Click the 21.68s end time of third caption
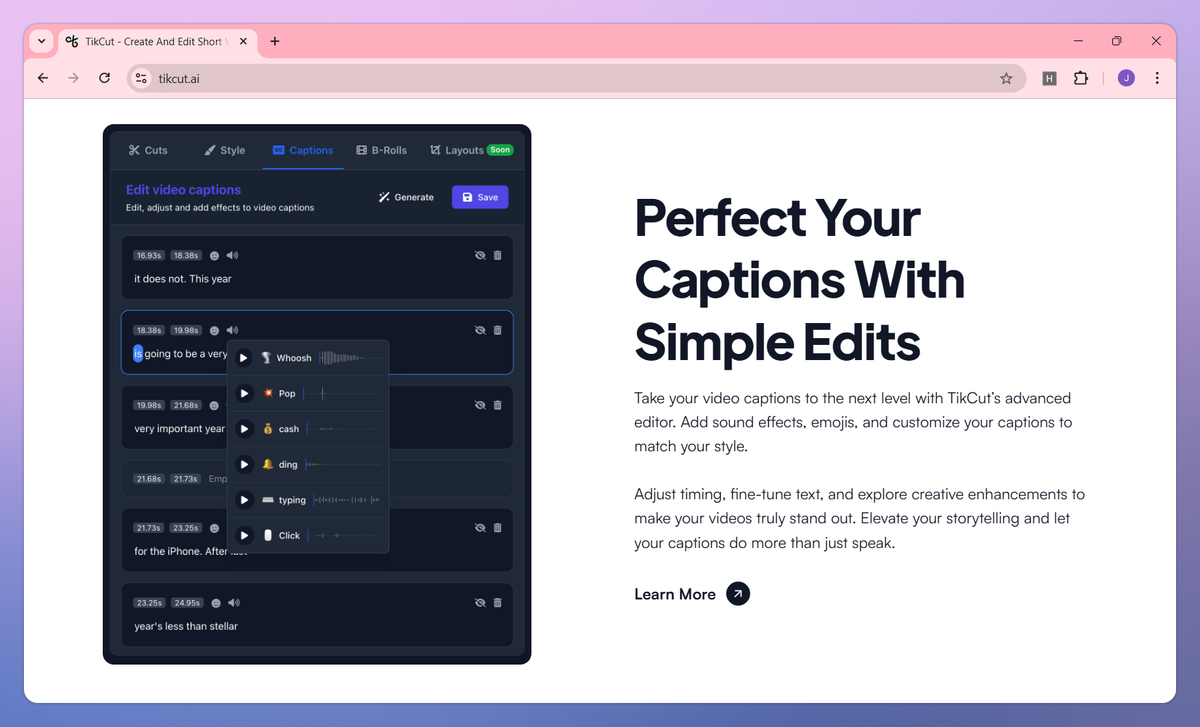 [185, 405]
